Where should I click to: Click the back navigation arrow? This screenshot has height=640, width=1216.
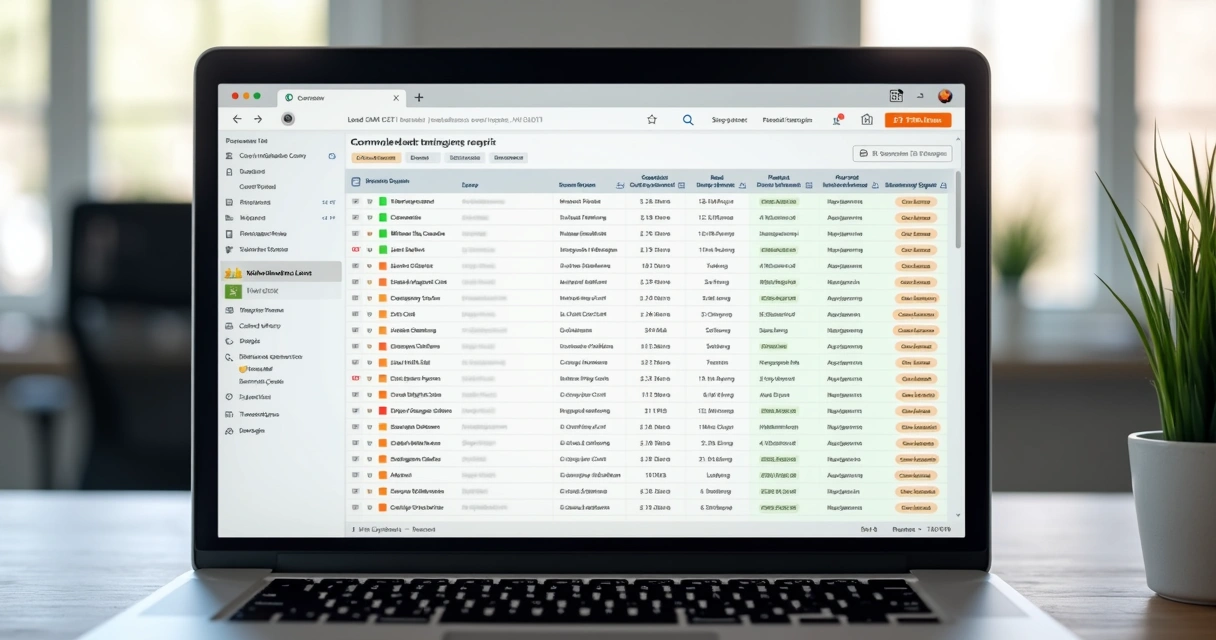tap(237, 119)
